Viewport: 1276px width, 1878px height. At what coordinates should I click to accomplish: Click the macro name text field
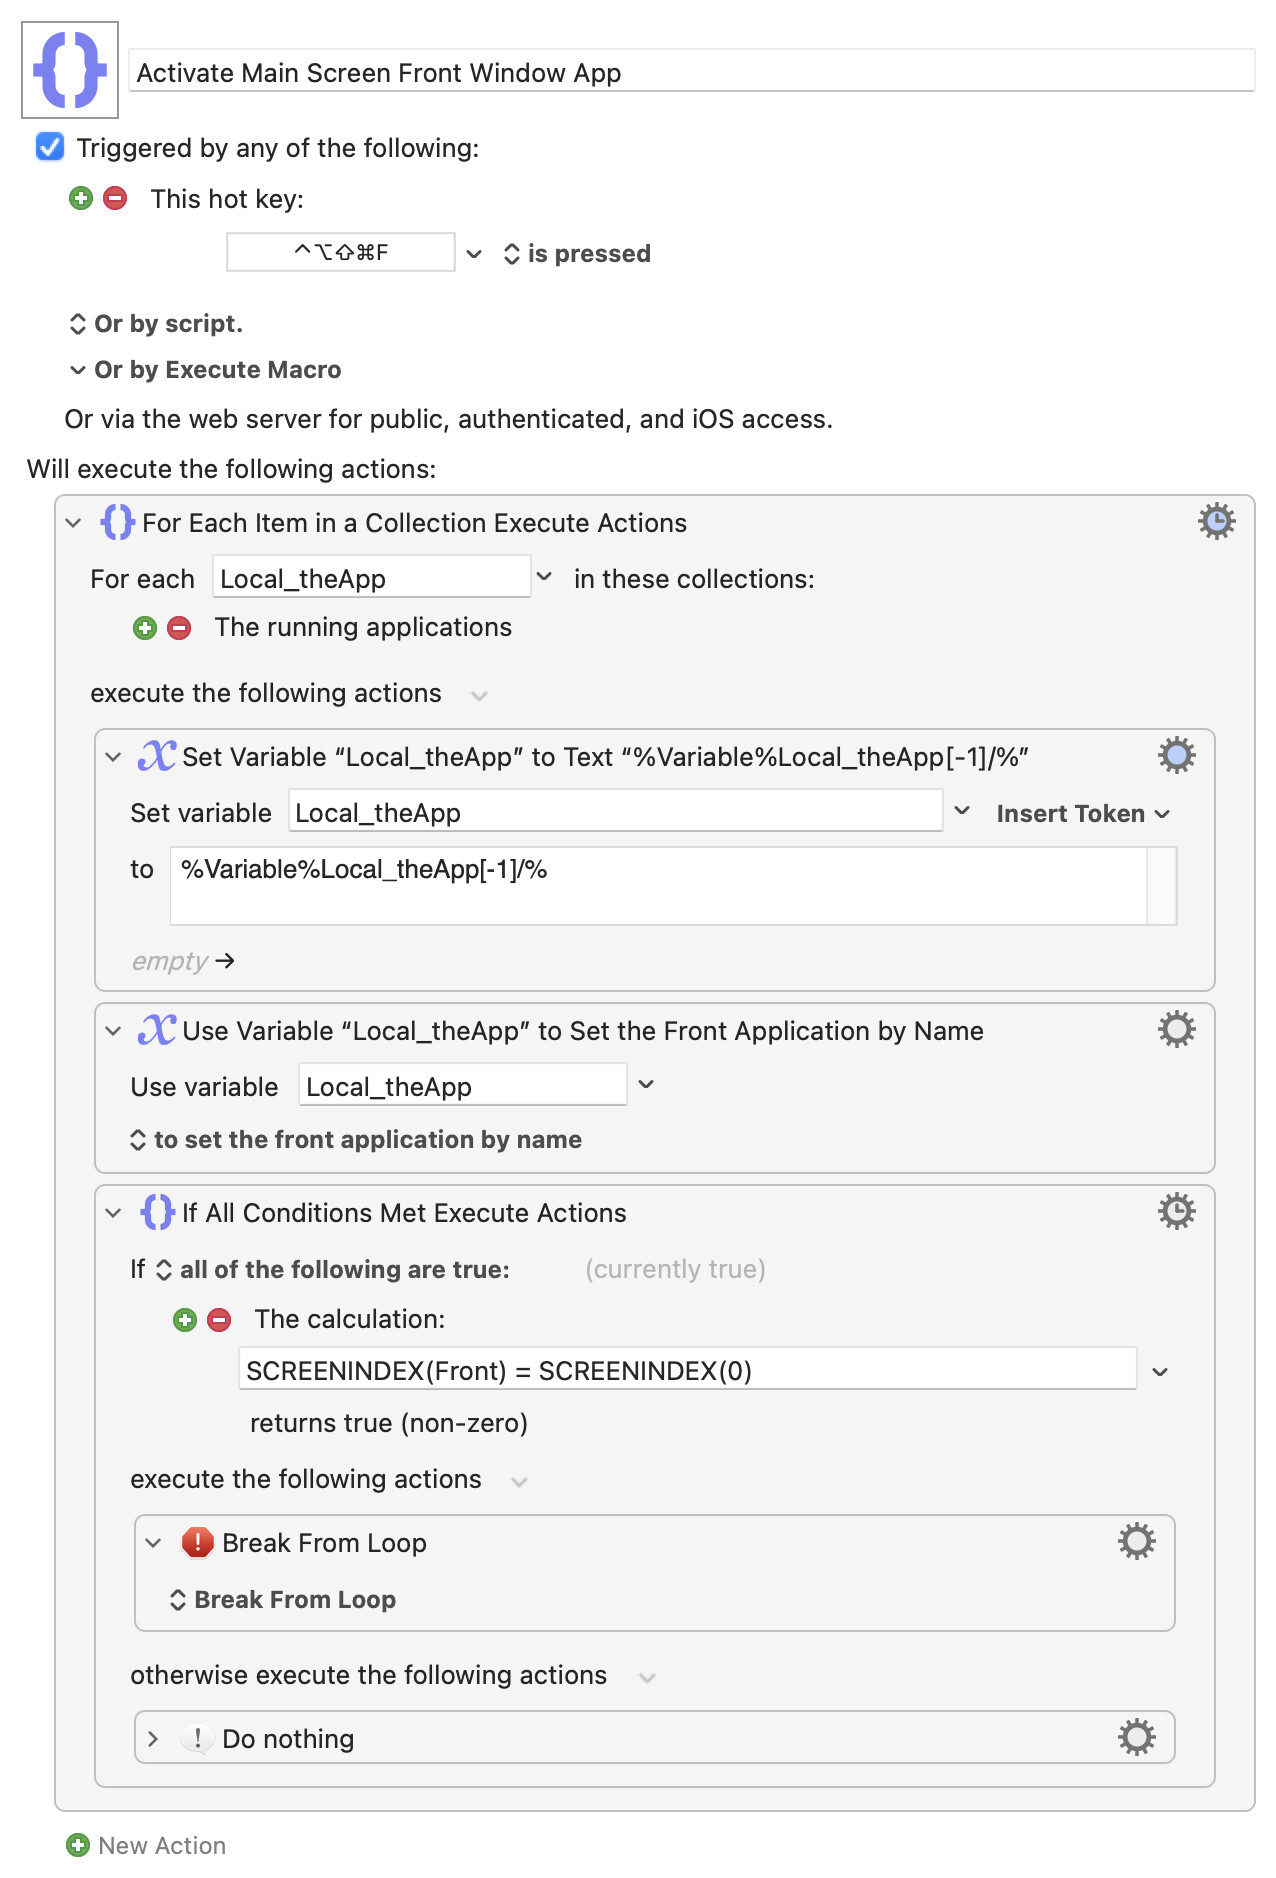(x=690, y=73)
